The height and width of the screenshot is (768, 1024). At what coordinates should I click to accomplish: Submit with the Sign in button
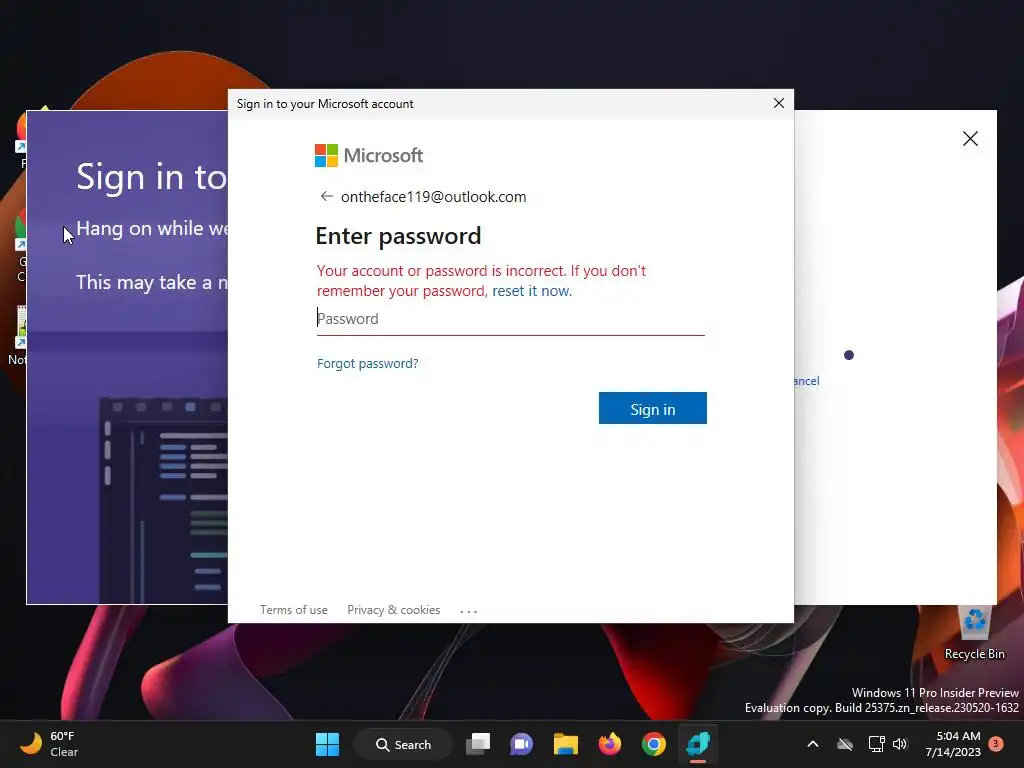pos(652,408)
